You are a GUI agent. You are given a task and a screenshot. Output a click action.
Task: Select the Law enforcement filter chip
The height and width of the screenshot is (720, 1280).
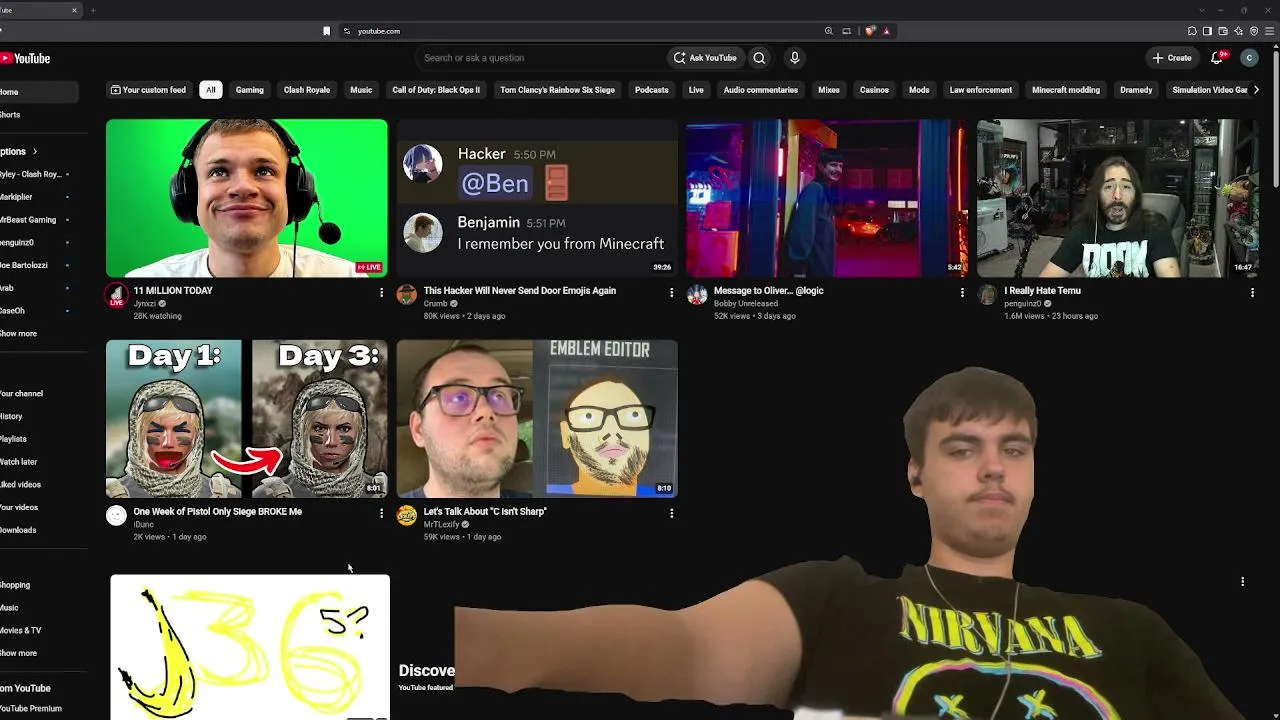click(x=981, y=90)
